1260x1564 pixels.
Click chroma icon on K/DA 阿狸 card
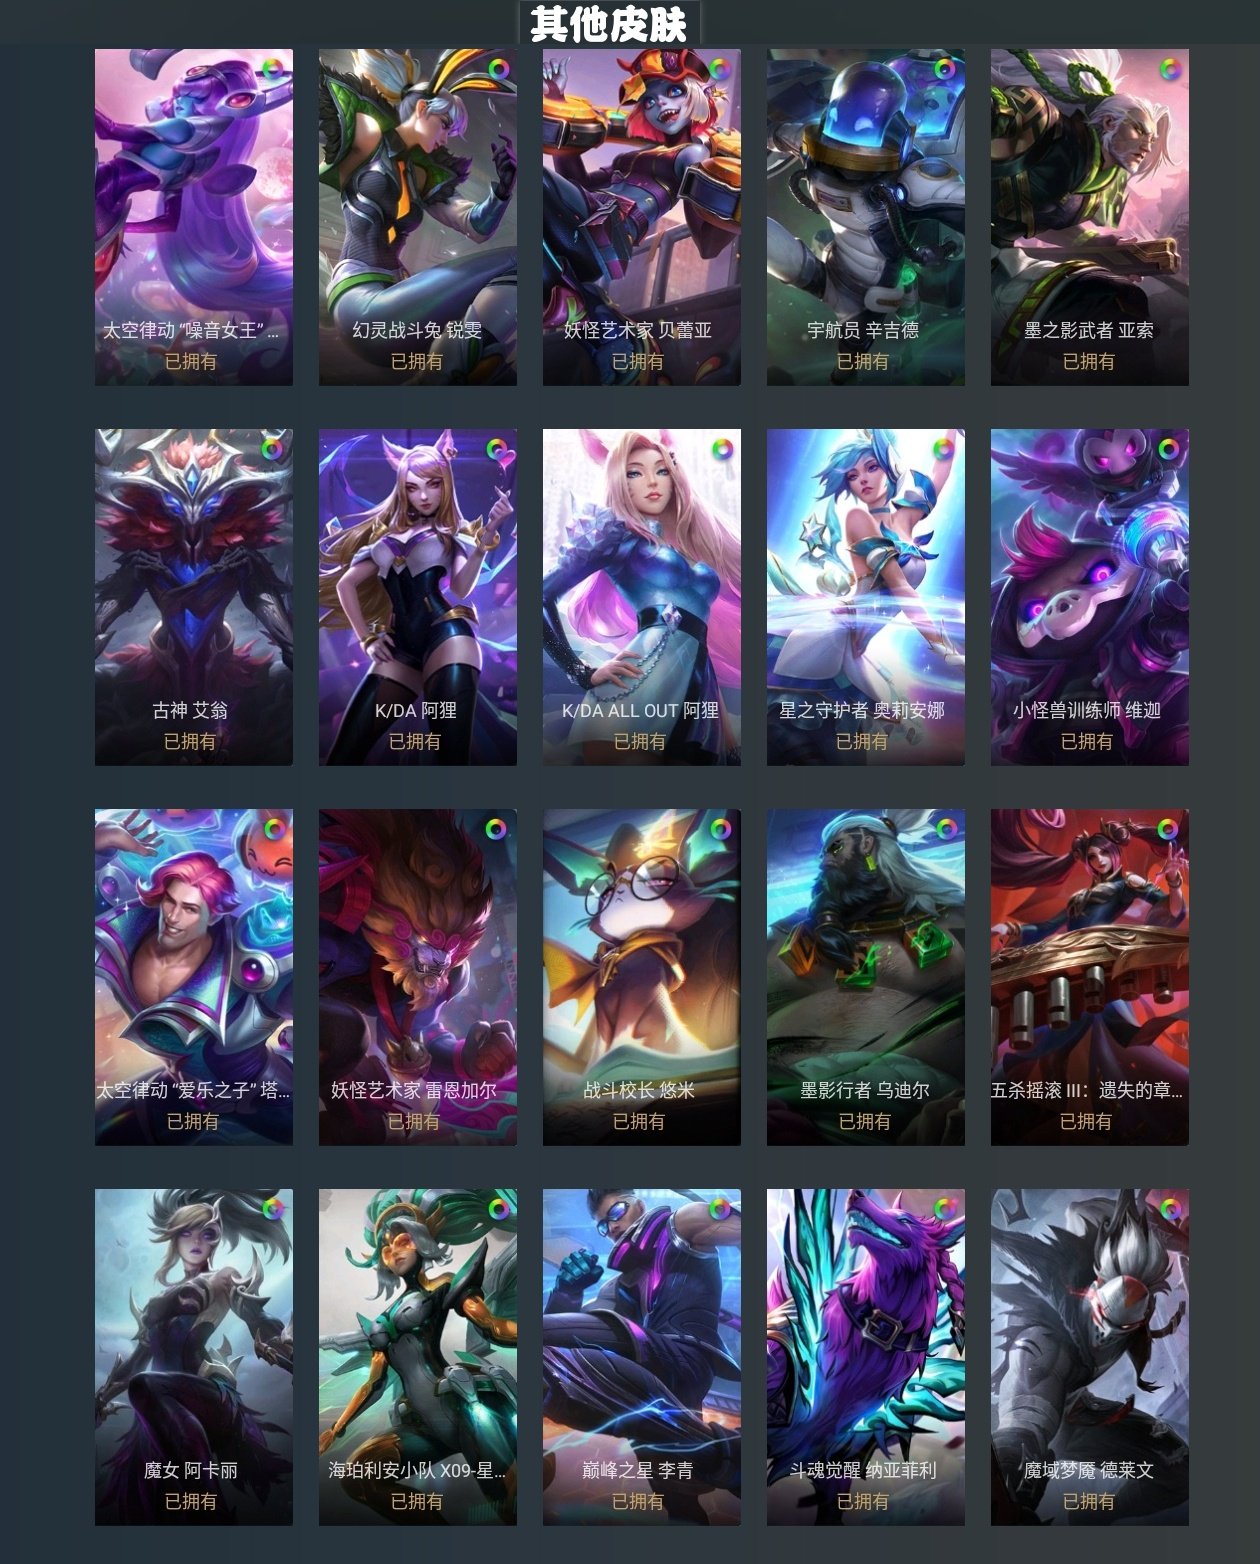(497, 450)
